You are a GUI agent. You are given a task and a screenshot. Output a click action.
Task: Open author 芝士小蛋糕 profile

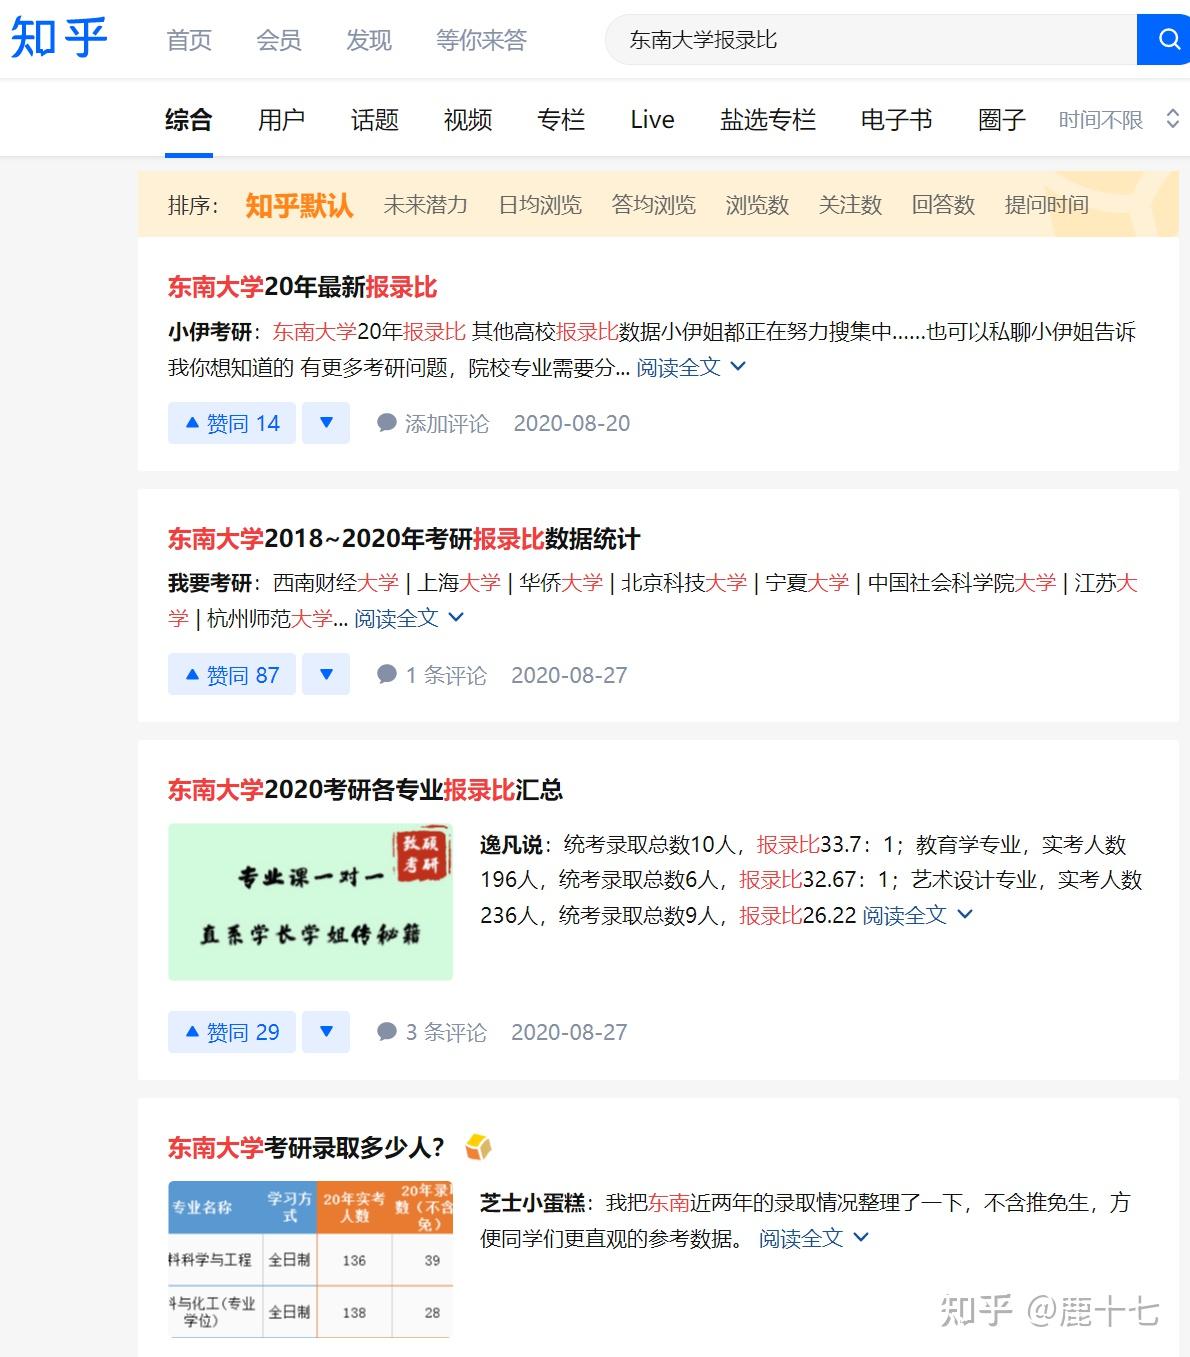[532, 1203]
